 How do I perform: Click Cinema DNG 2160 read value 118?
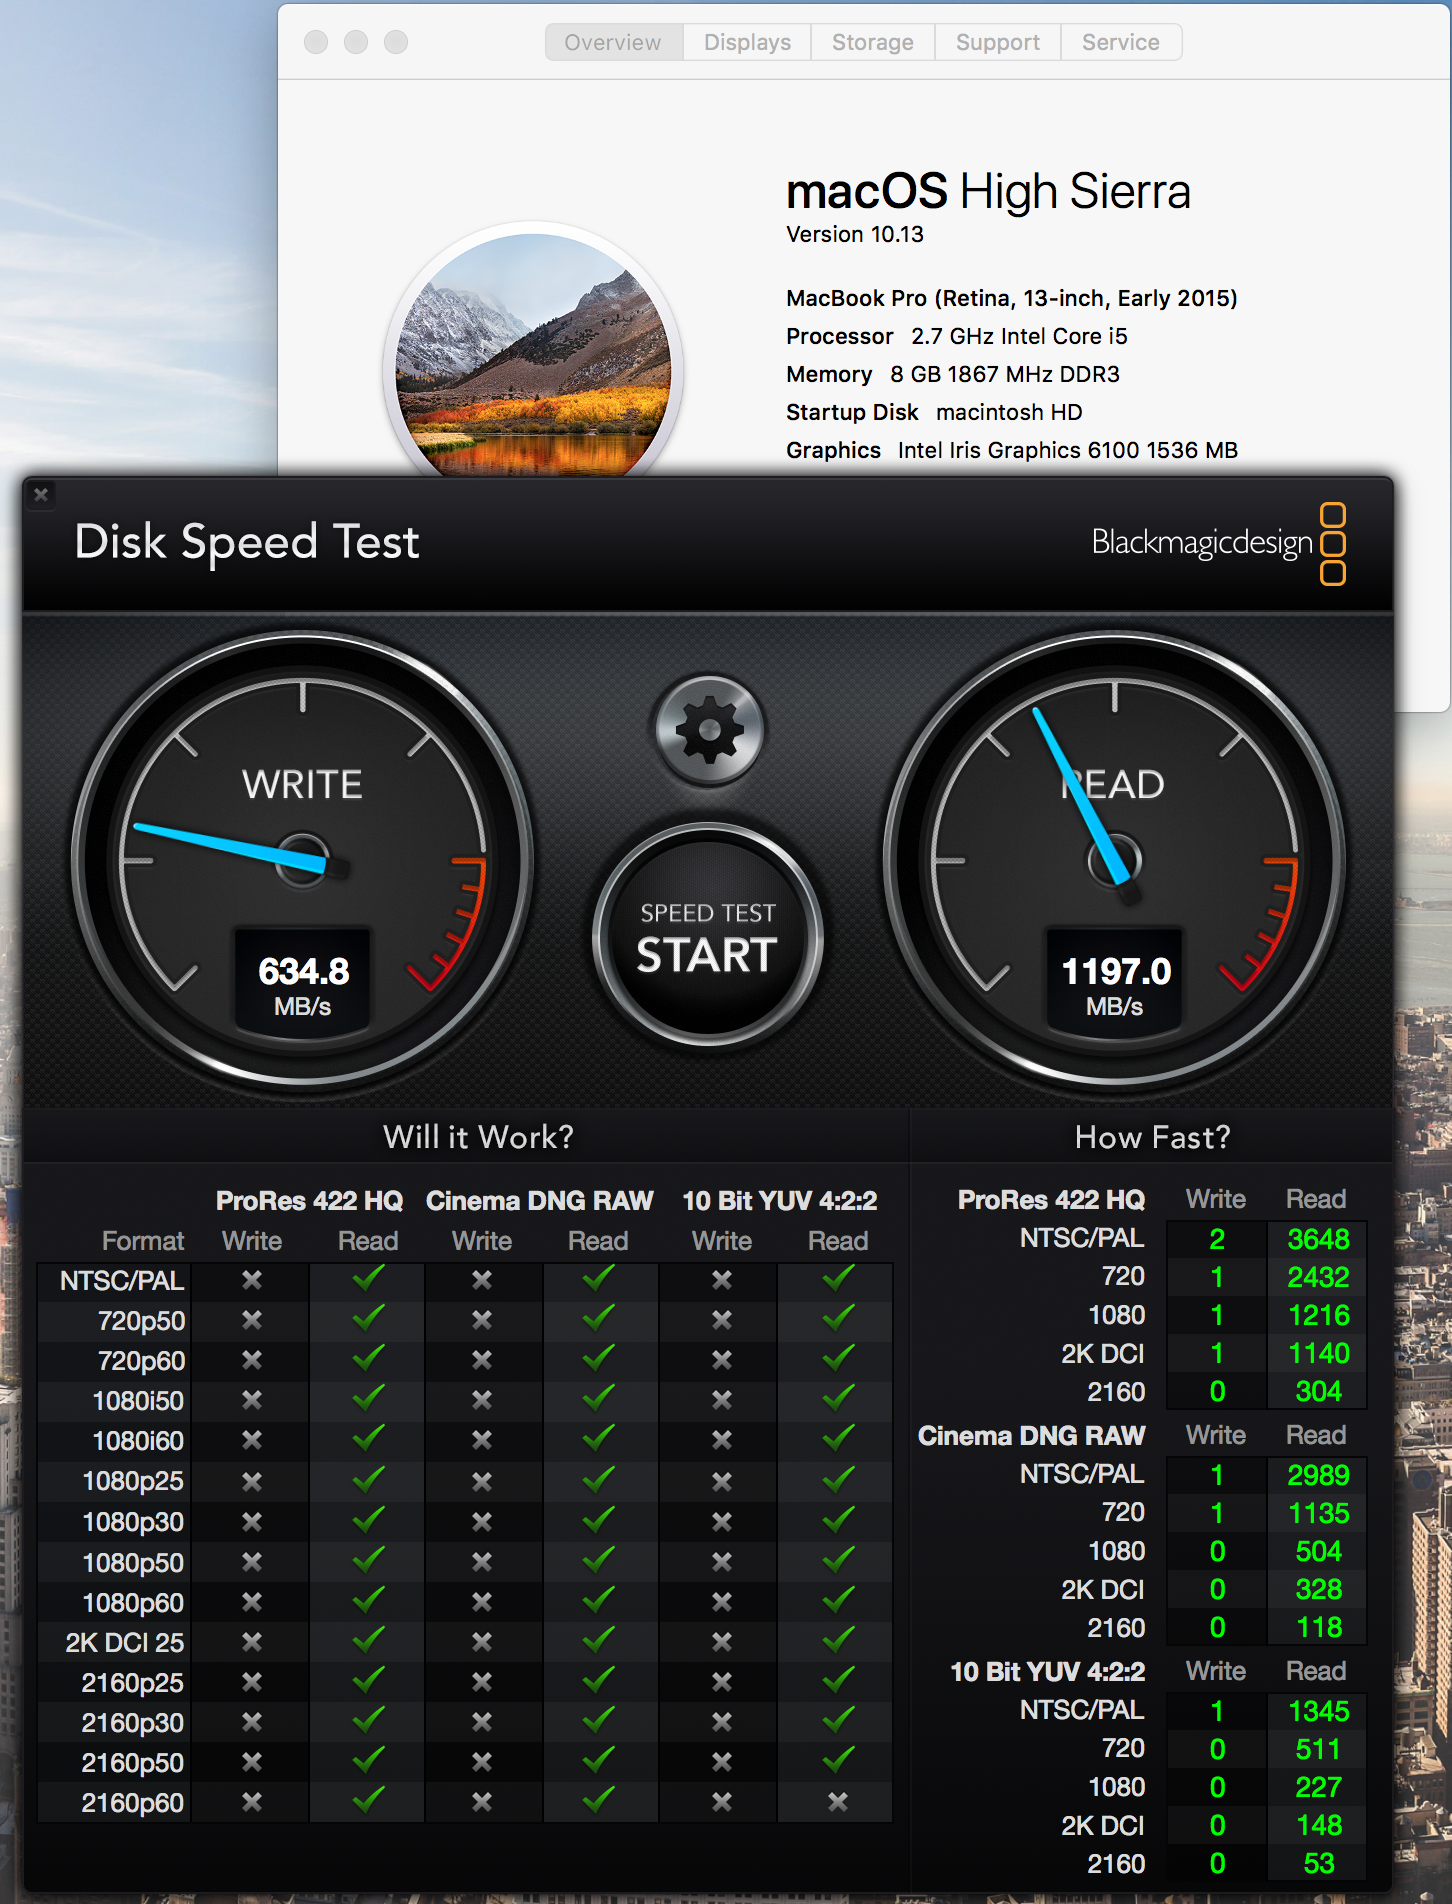pos(1319,1627)
